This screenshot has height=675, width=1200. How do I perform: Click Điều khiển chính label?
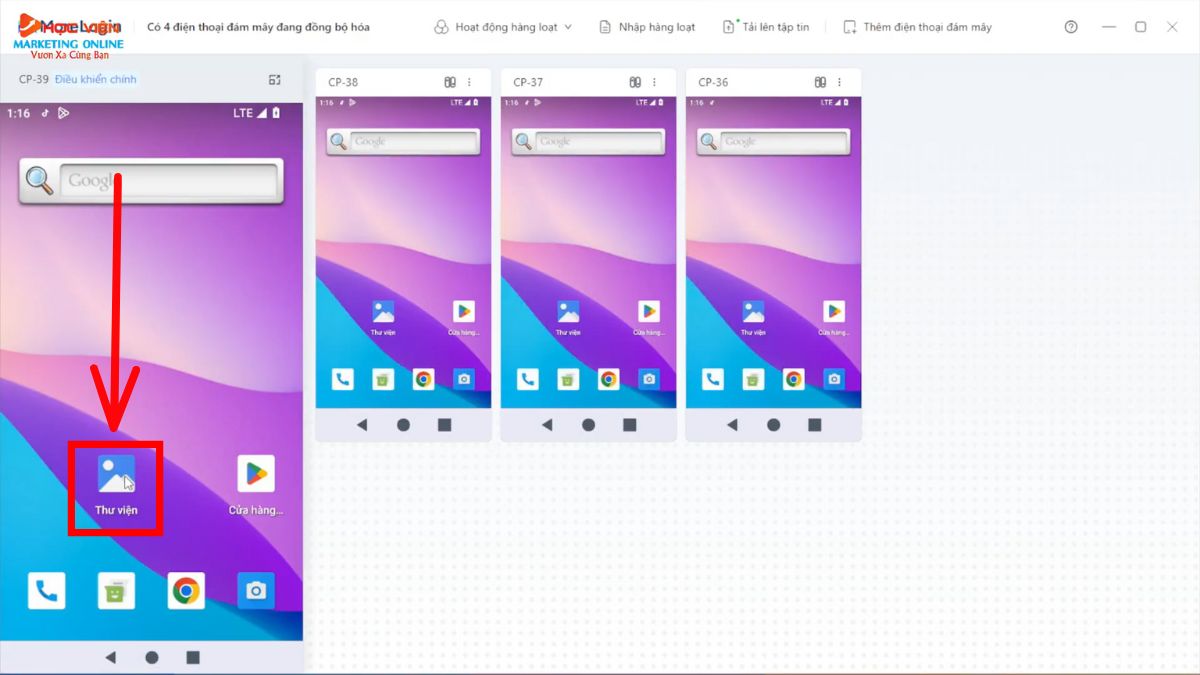96,79
